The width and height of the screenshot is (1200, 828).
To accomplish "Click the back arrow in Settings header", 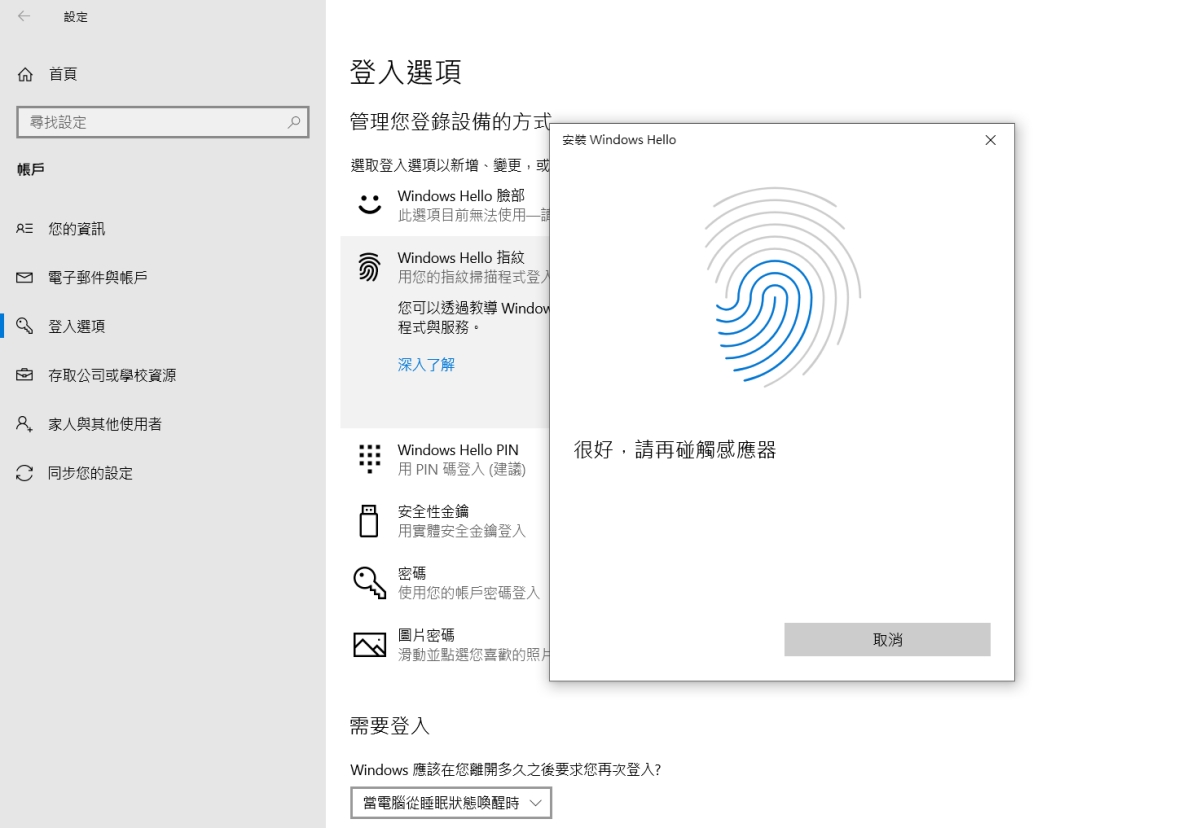I will [x=24, y=16].
